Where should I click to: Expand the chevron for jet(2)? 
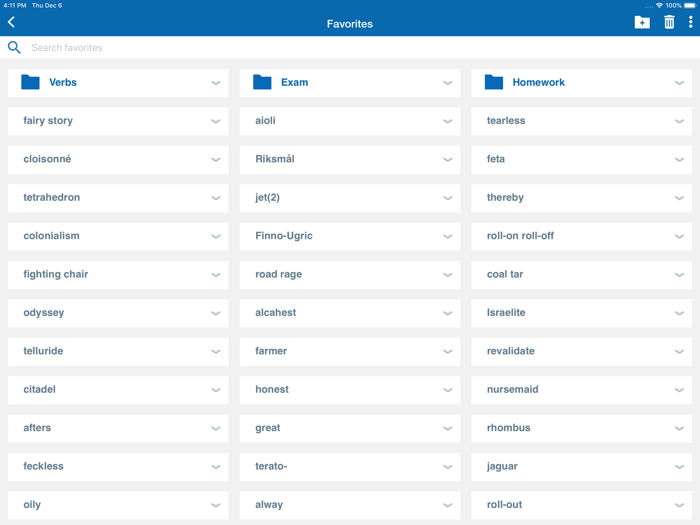click(x=447, y=198)
